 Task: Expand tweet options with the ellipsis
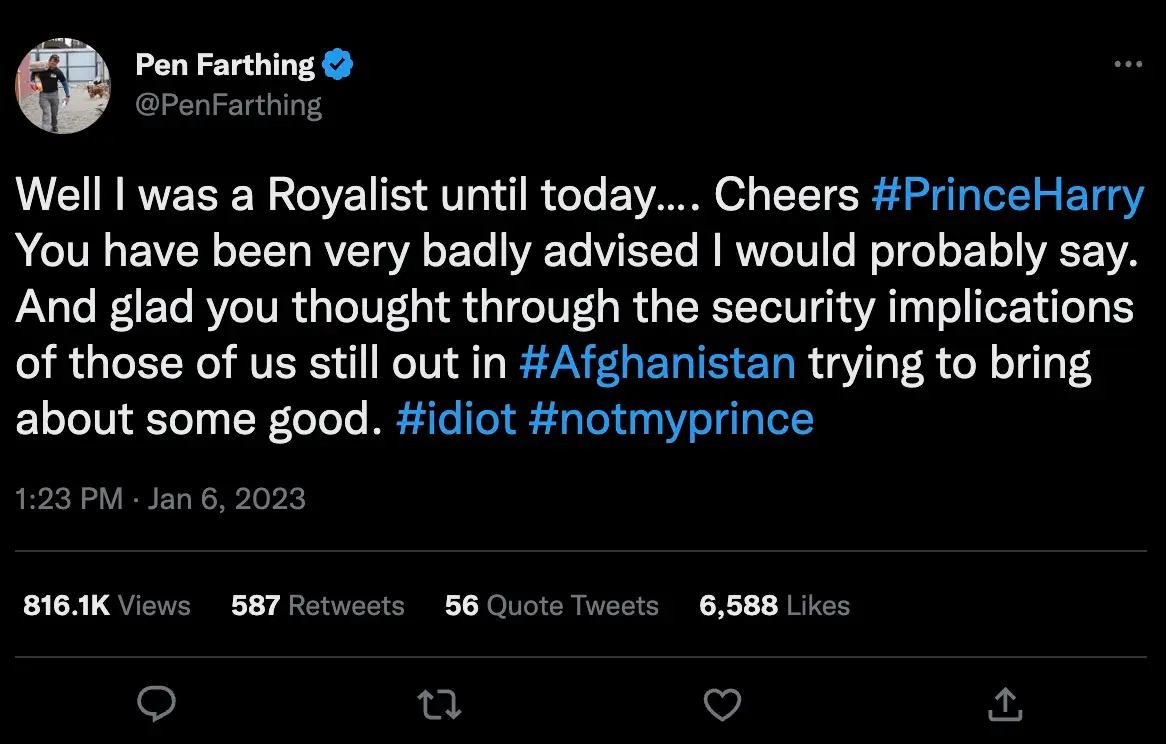[1128, 62]
